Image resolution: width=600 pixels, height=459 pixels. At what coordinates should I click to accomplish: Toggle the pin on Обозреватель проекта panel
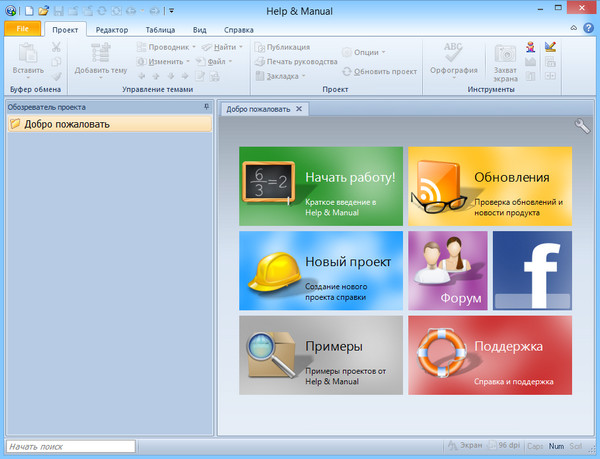tap(207, 106)
